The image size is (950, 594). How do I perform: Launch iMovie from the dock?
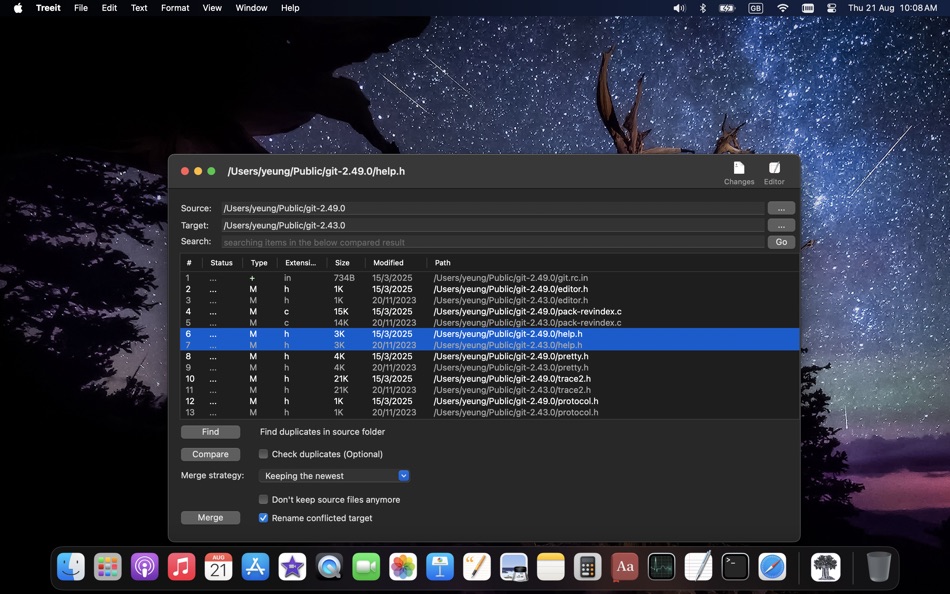pos(292,567)
